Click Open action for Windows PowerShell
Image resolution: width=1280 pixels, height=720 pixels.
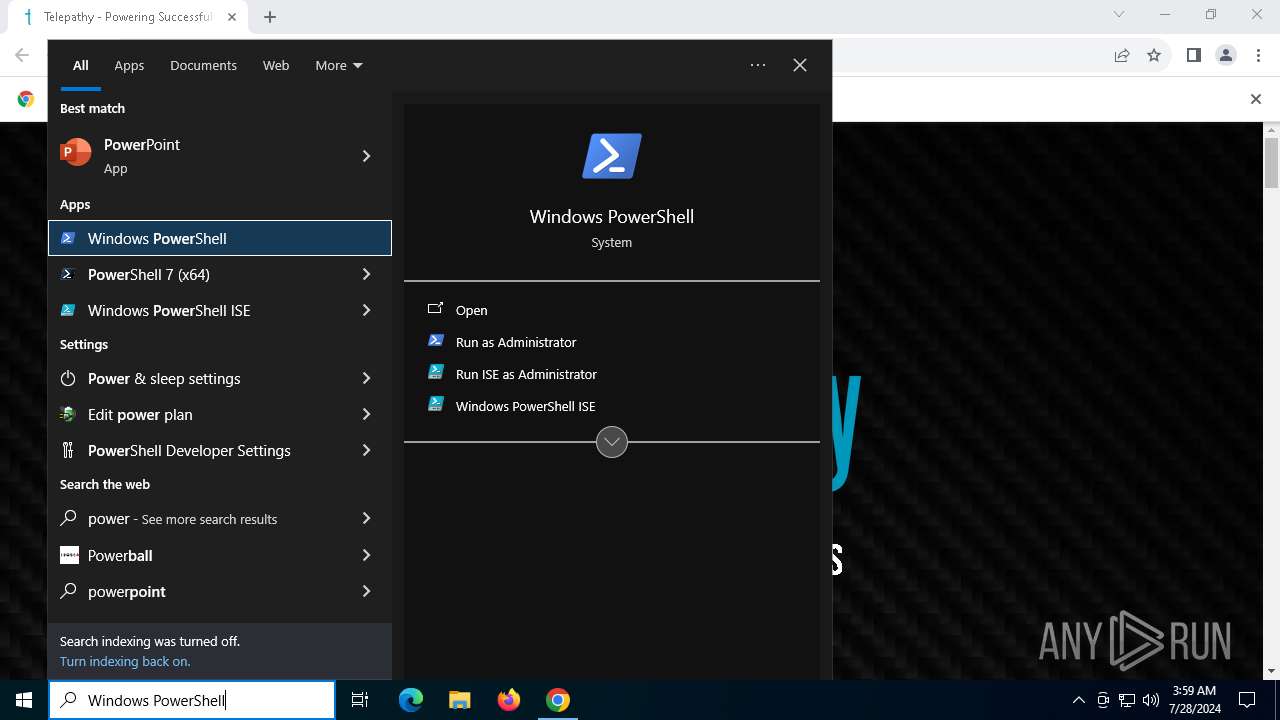coord(612,310)
